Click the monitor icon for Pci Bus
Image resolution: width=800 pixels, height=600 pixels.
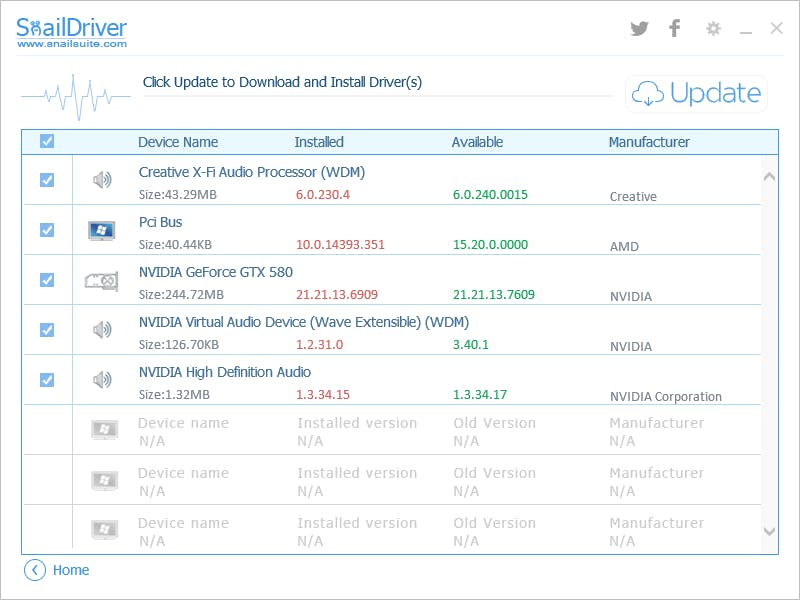(102, 231)
